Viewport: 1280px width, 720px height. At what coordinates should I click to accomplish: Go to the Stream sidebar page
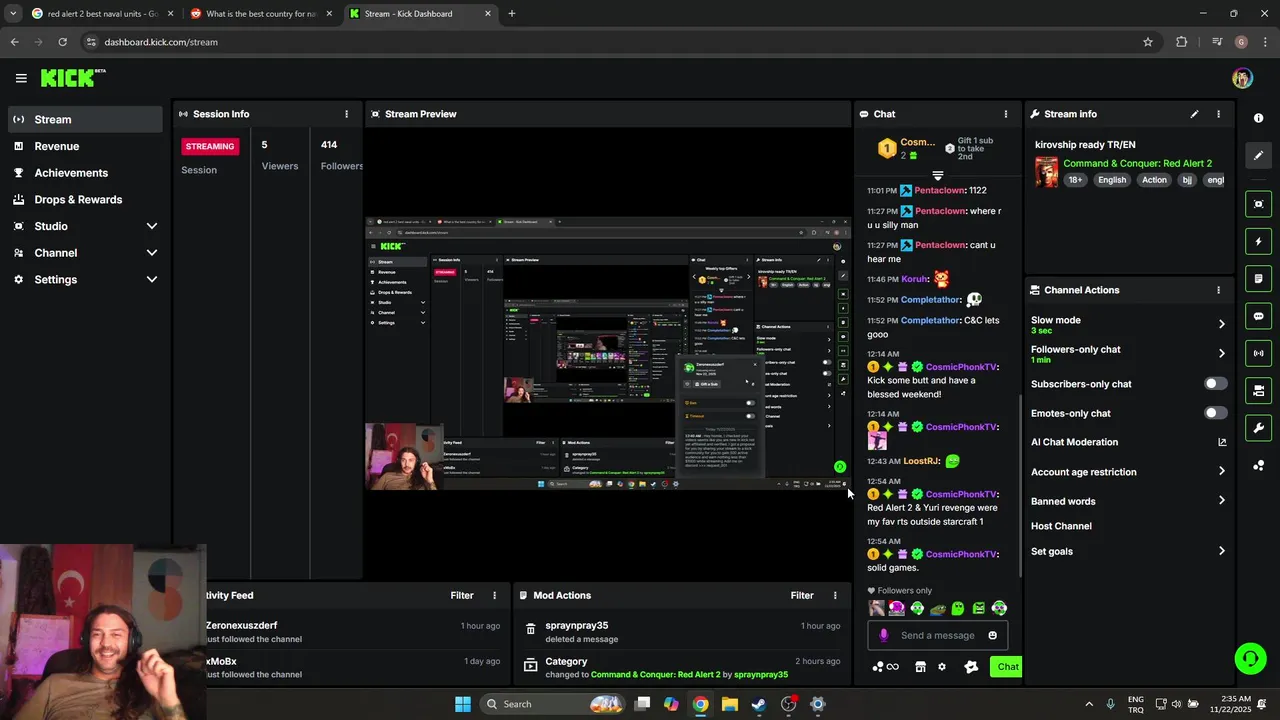coord(85,119)
